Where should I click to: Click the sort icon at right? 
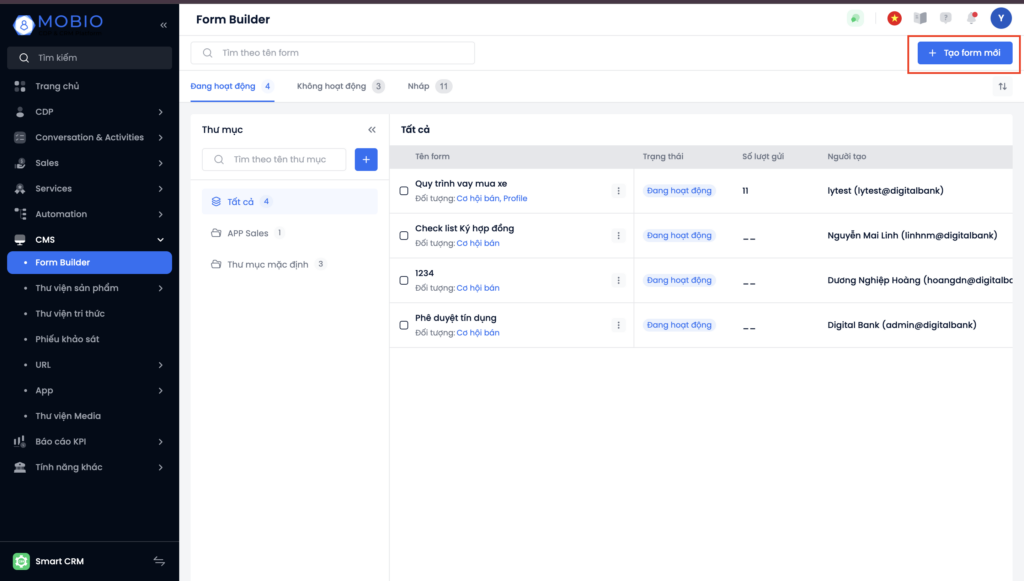click(x=1002, y=87)
